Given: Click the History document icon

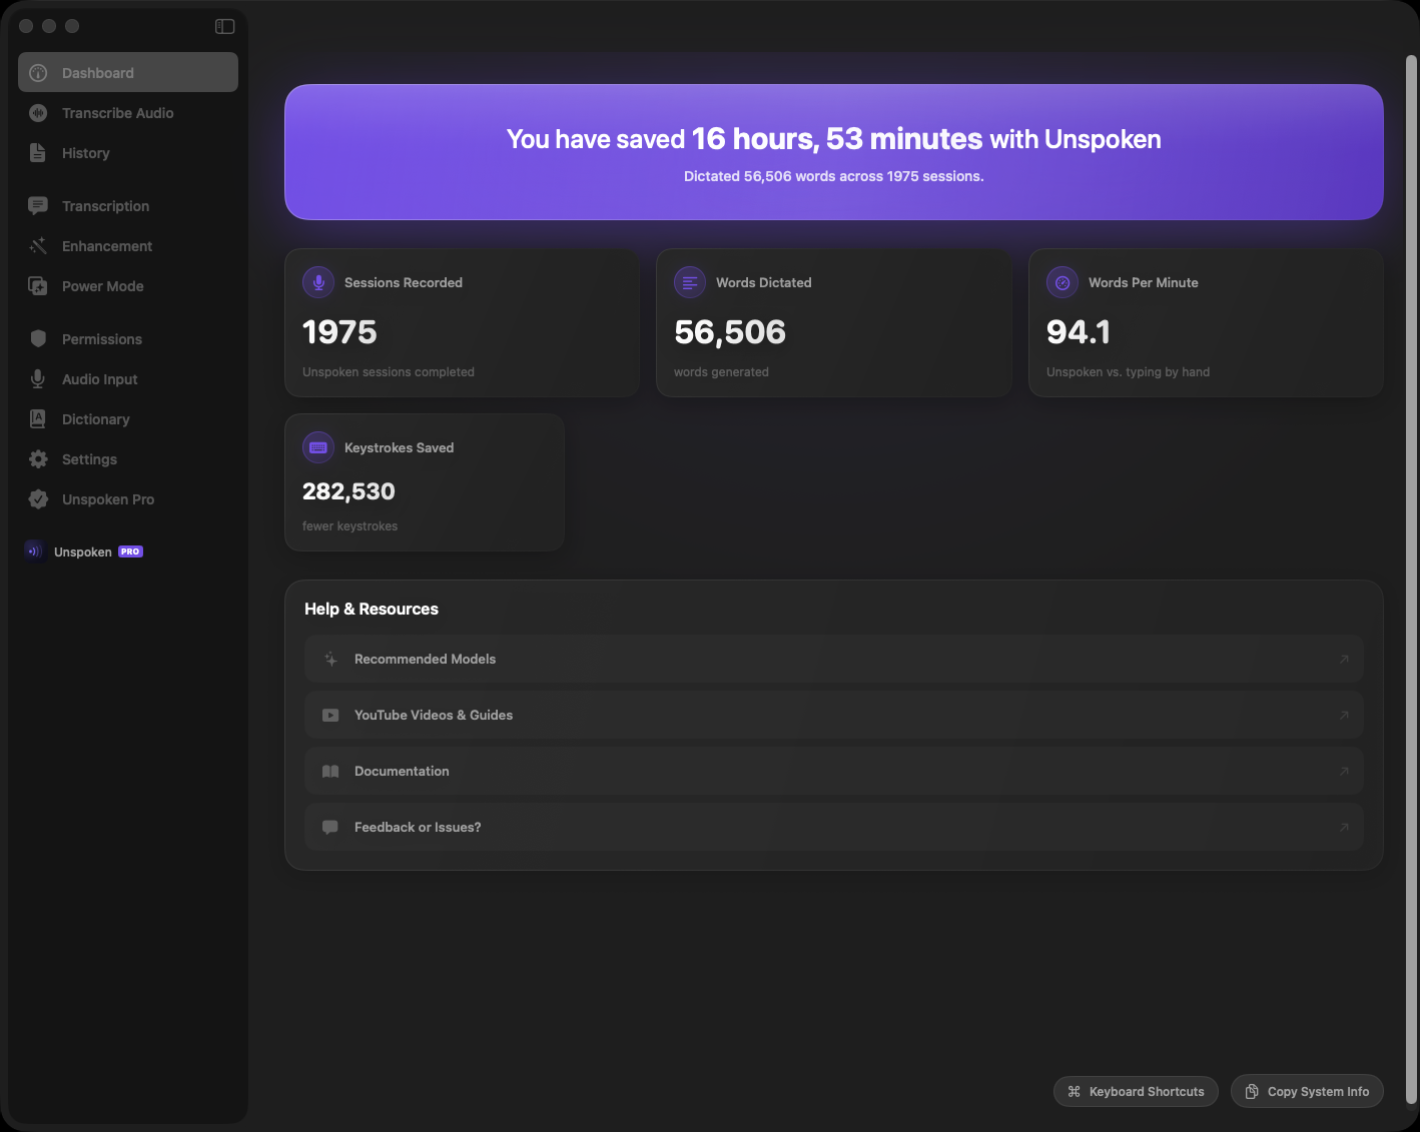Looking at the screenshot, I should point(38,153).
